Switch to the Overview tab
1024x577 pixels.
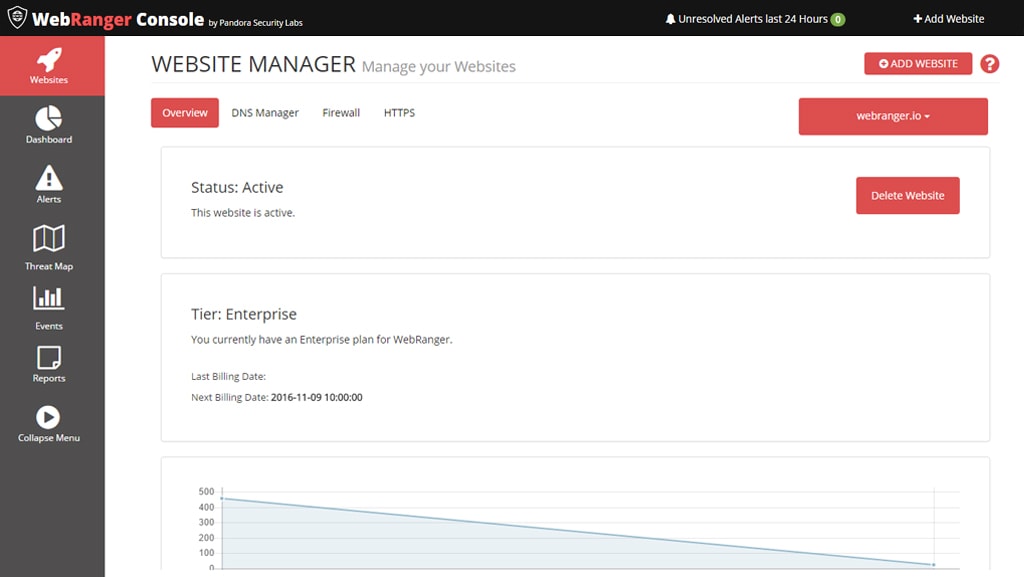coord(185,113)
